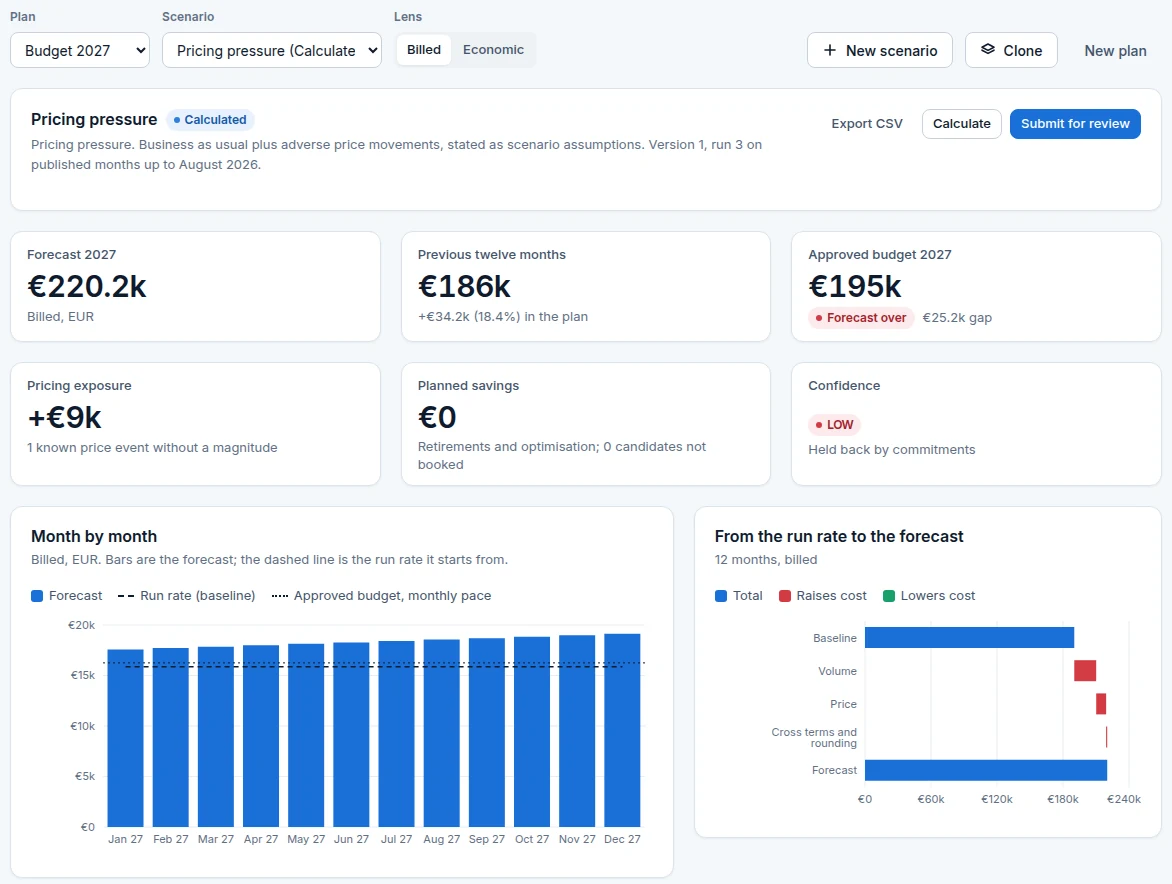Screen dimensions: 1172x884
Task: Click 'Cross terms and rounding' row label
Action: tap(814, 738)
